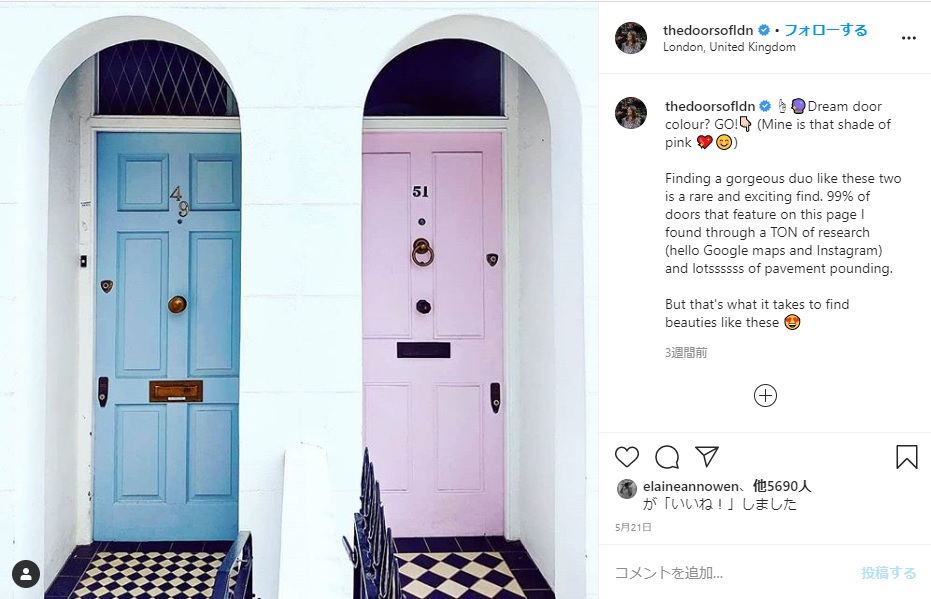Open the three-dots more options menu
Viewport: 931px width, 599px height.
[x=908, y=38]
